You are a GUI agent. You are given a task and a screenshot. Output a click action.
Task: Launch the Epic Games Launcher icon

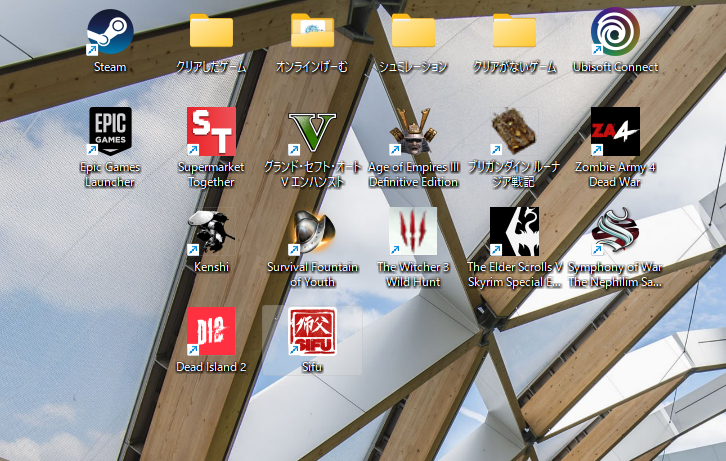click(x=110, y=131)
